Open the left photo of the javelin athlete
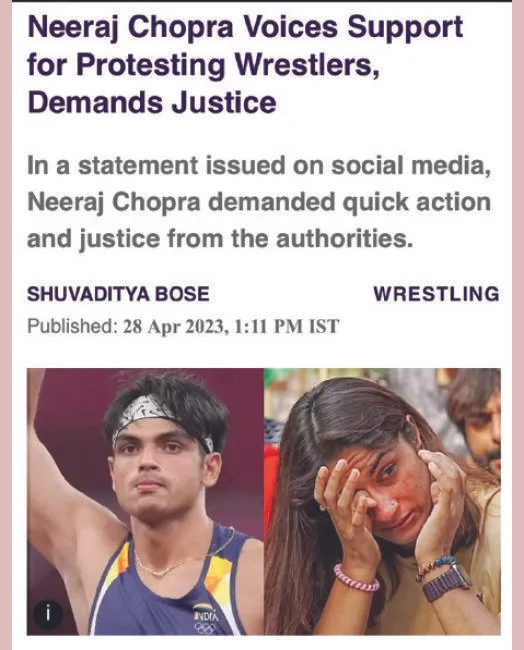The height and width of the screenshot is (650, 524). coord(146,502)
